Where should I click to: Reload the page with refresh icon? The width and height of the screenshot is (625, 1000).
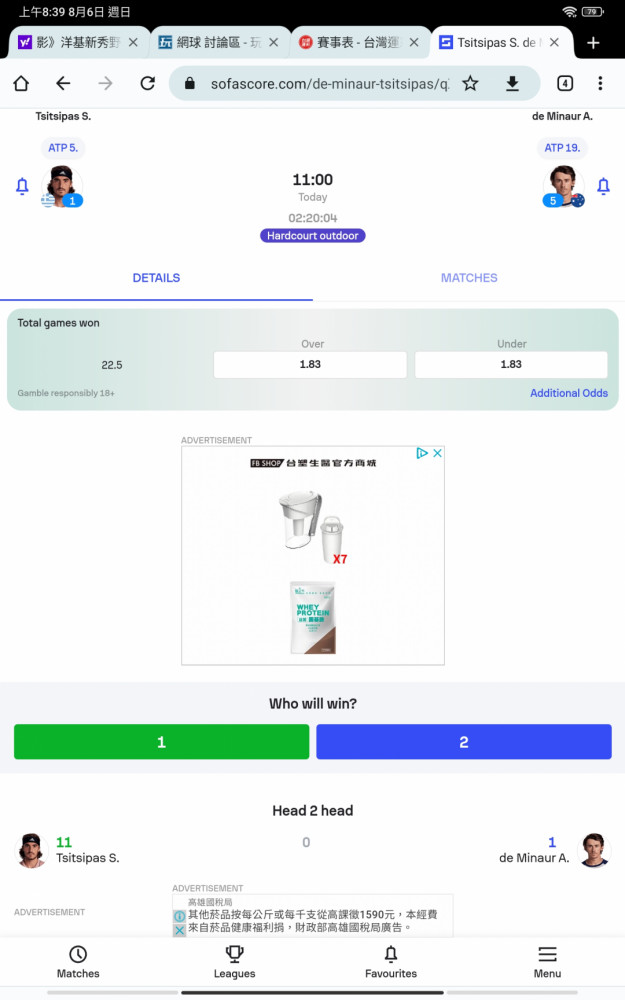pyautogui.click(x=147, y=83)
